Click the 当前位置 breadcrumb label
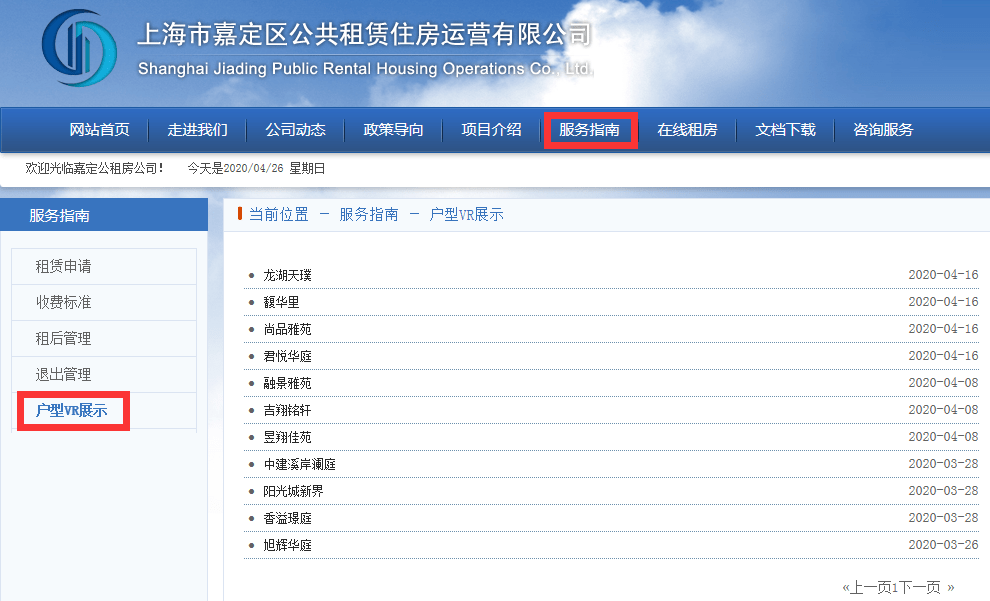 [x=278, y=215]
